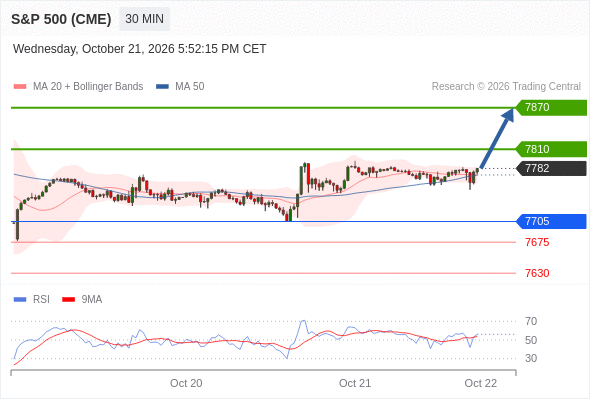Click the green 7870 resistance level tag
Screen dimensions: 590x400
click(551, 108)
